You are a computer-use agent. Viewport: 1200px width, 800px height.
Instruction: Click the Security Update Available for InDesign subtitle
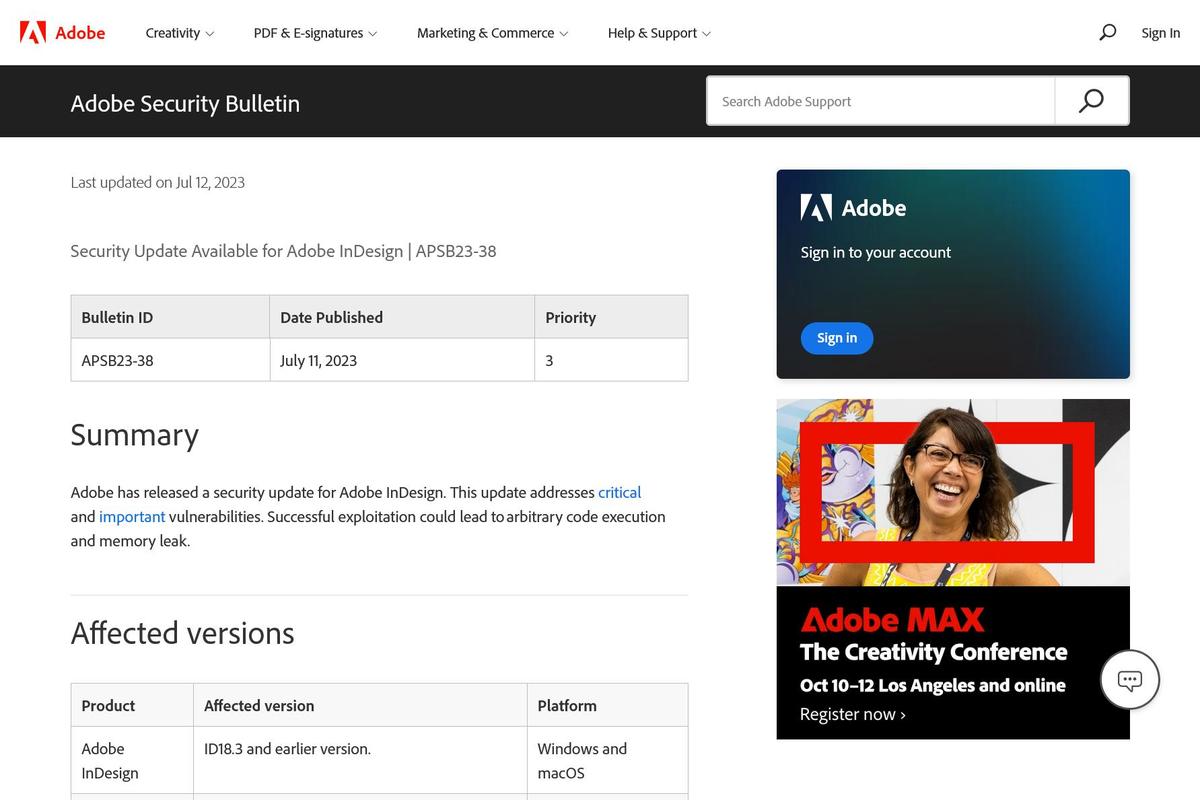[283, 251]
